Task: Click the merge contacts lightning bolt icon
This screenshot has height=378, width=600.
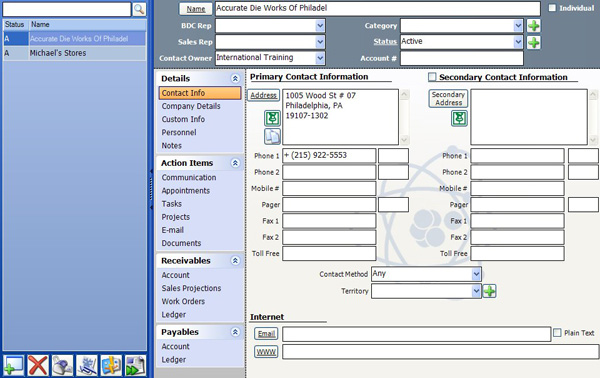Action: (x=111, y=365)
